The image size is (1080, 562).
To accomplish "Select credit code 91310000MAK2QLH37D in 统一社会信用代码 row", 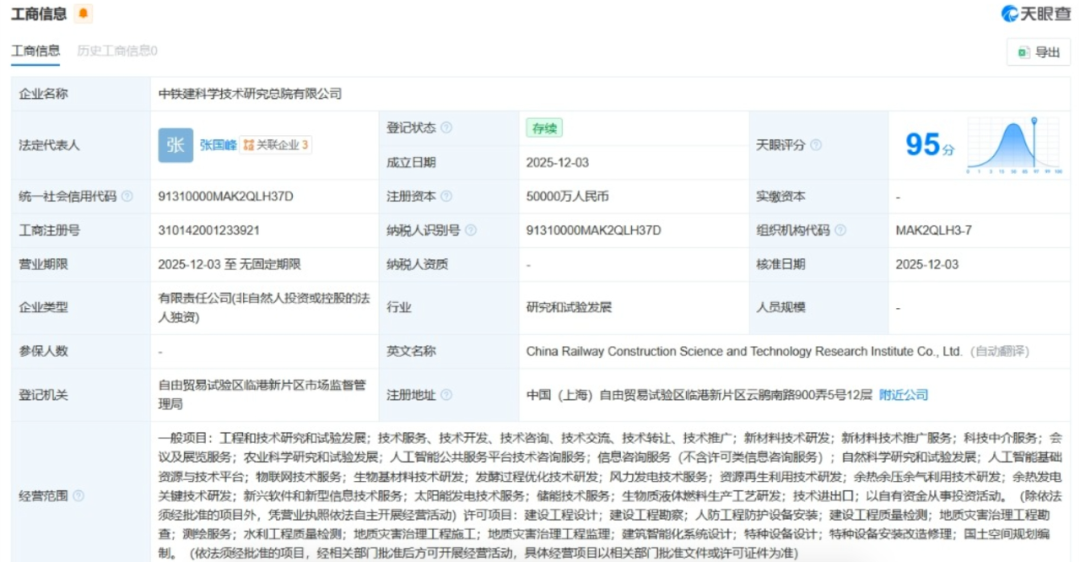I will tap(226, 196).
